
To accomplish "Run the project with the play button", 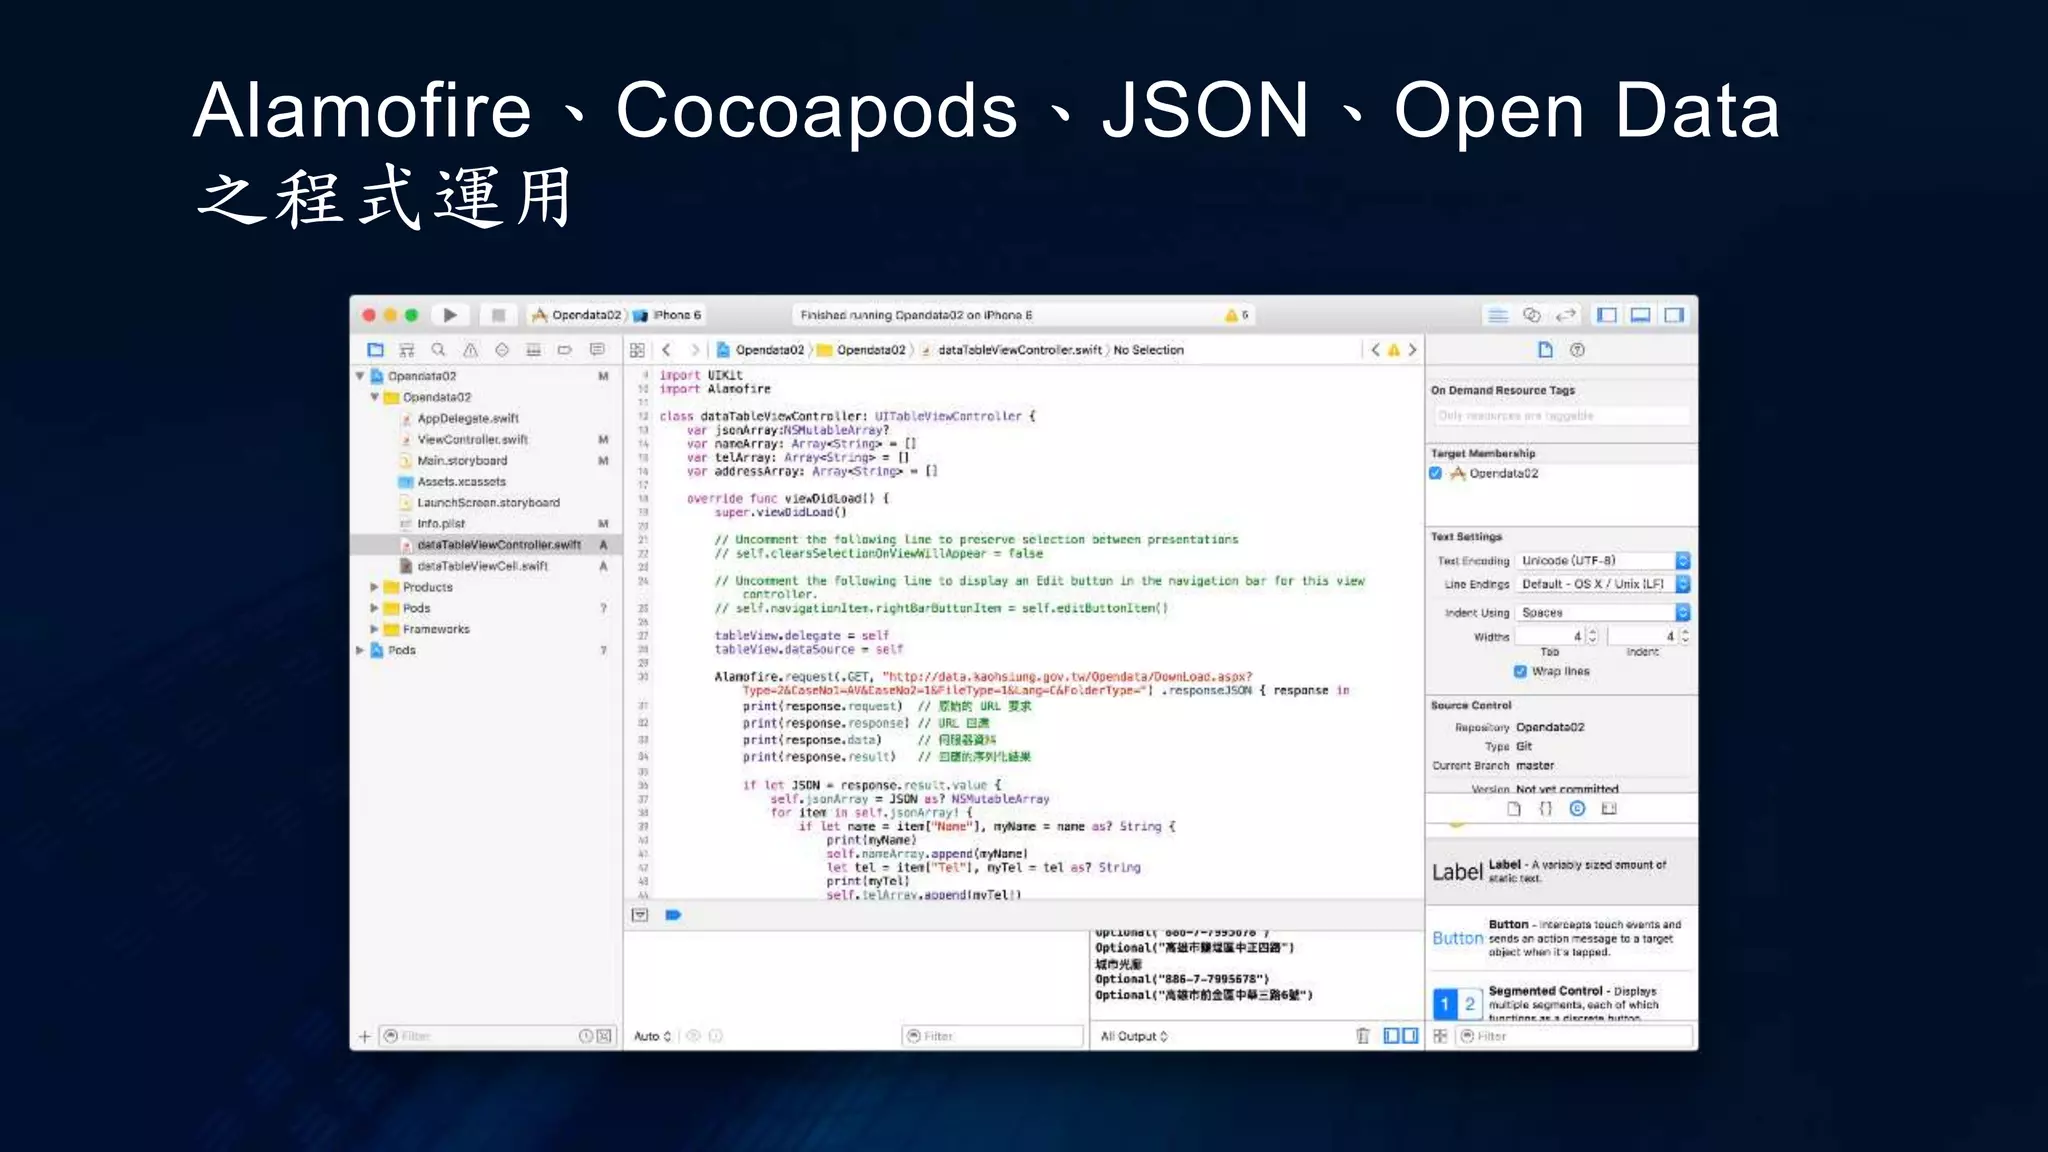I will tap(450, 315).
